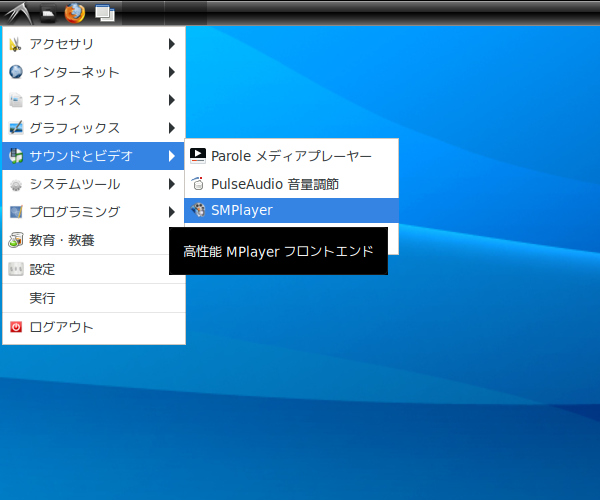Click the 設定 preferences icon
600x500 pixels.
(16, 269)
